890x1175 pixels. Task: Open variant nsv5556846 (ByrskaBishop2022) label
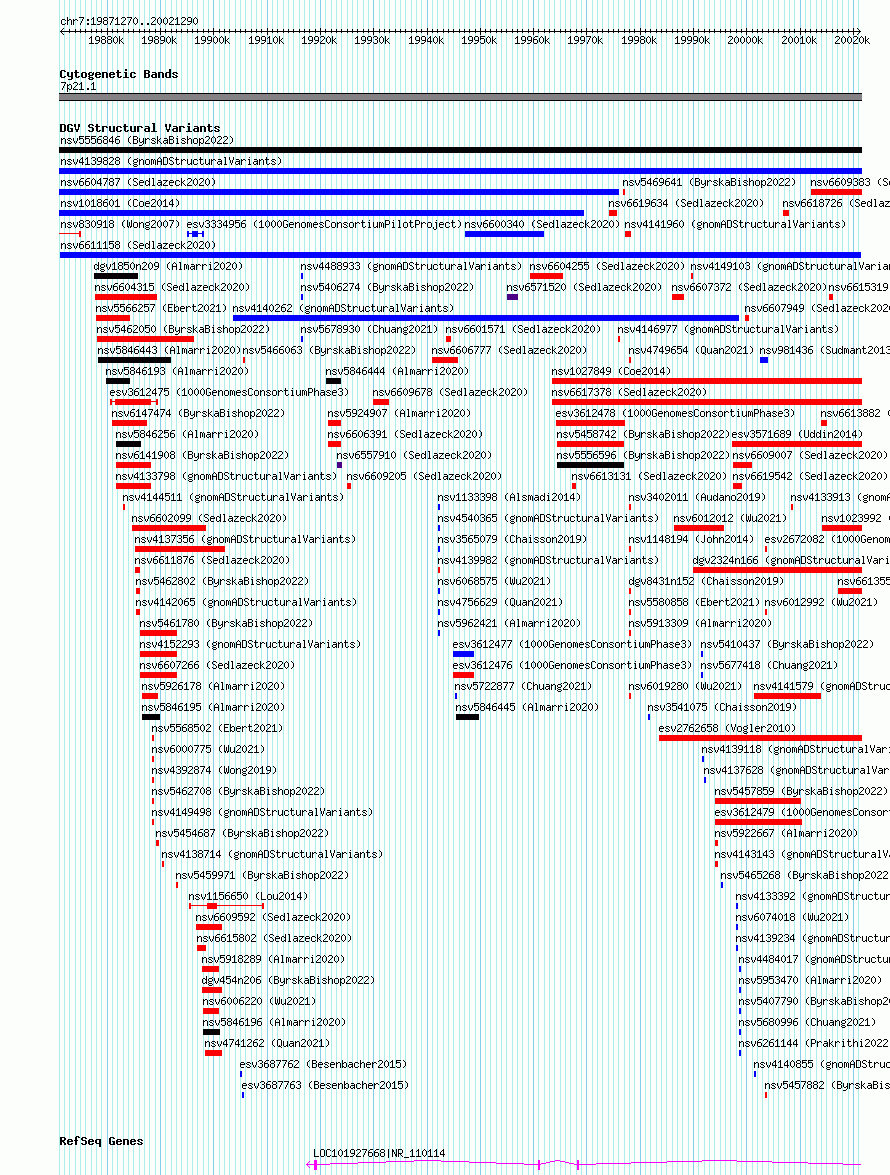(147, 140)
